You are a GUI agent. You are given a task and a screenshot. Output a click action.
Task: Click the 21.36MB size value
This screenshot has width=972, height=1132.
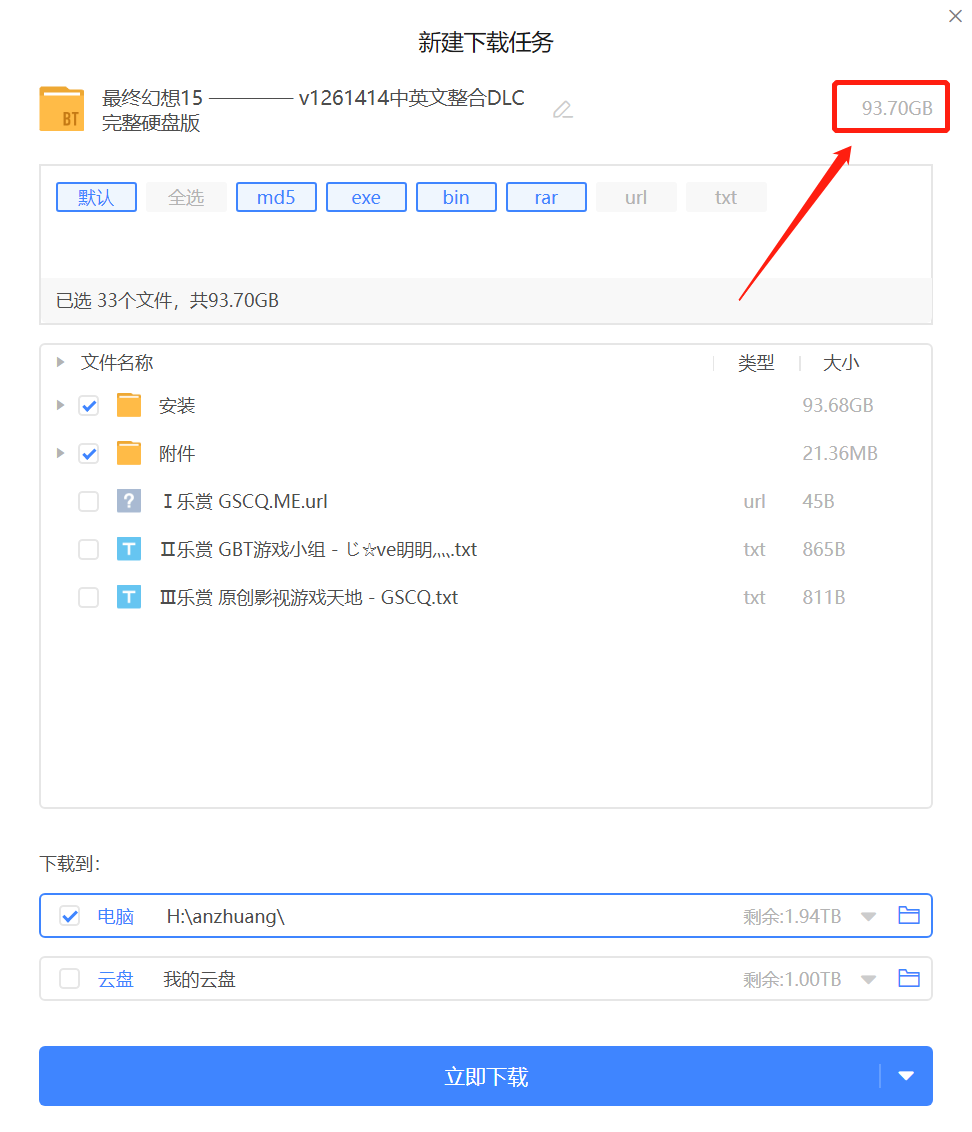[840, 453]
